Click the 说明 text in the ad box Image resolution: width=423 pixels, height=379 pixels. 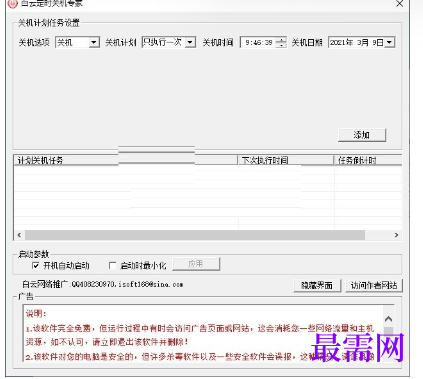point(36,313)
